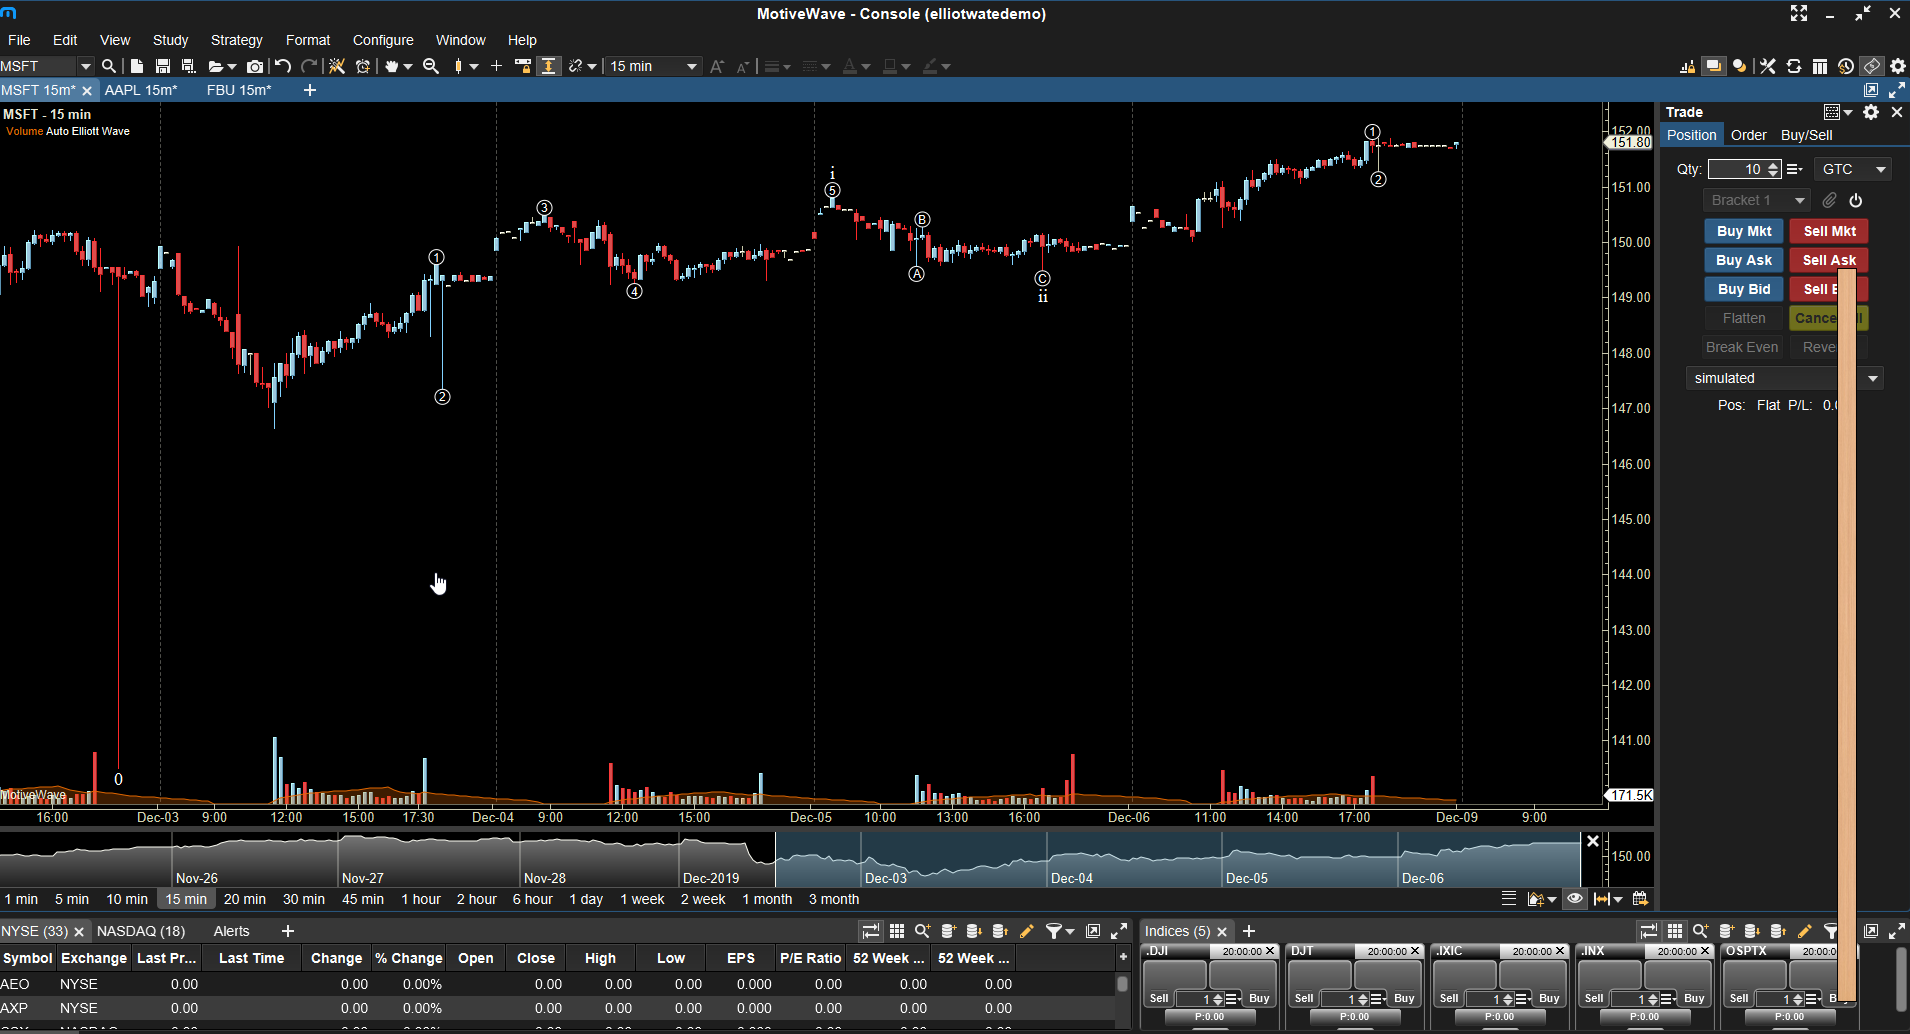Expand the open folder dropdown arrow
1910x1034 pixels.
(x=232, y=67)
